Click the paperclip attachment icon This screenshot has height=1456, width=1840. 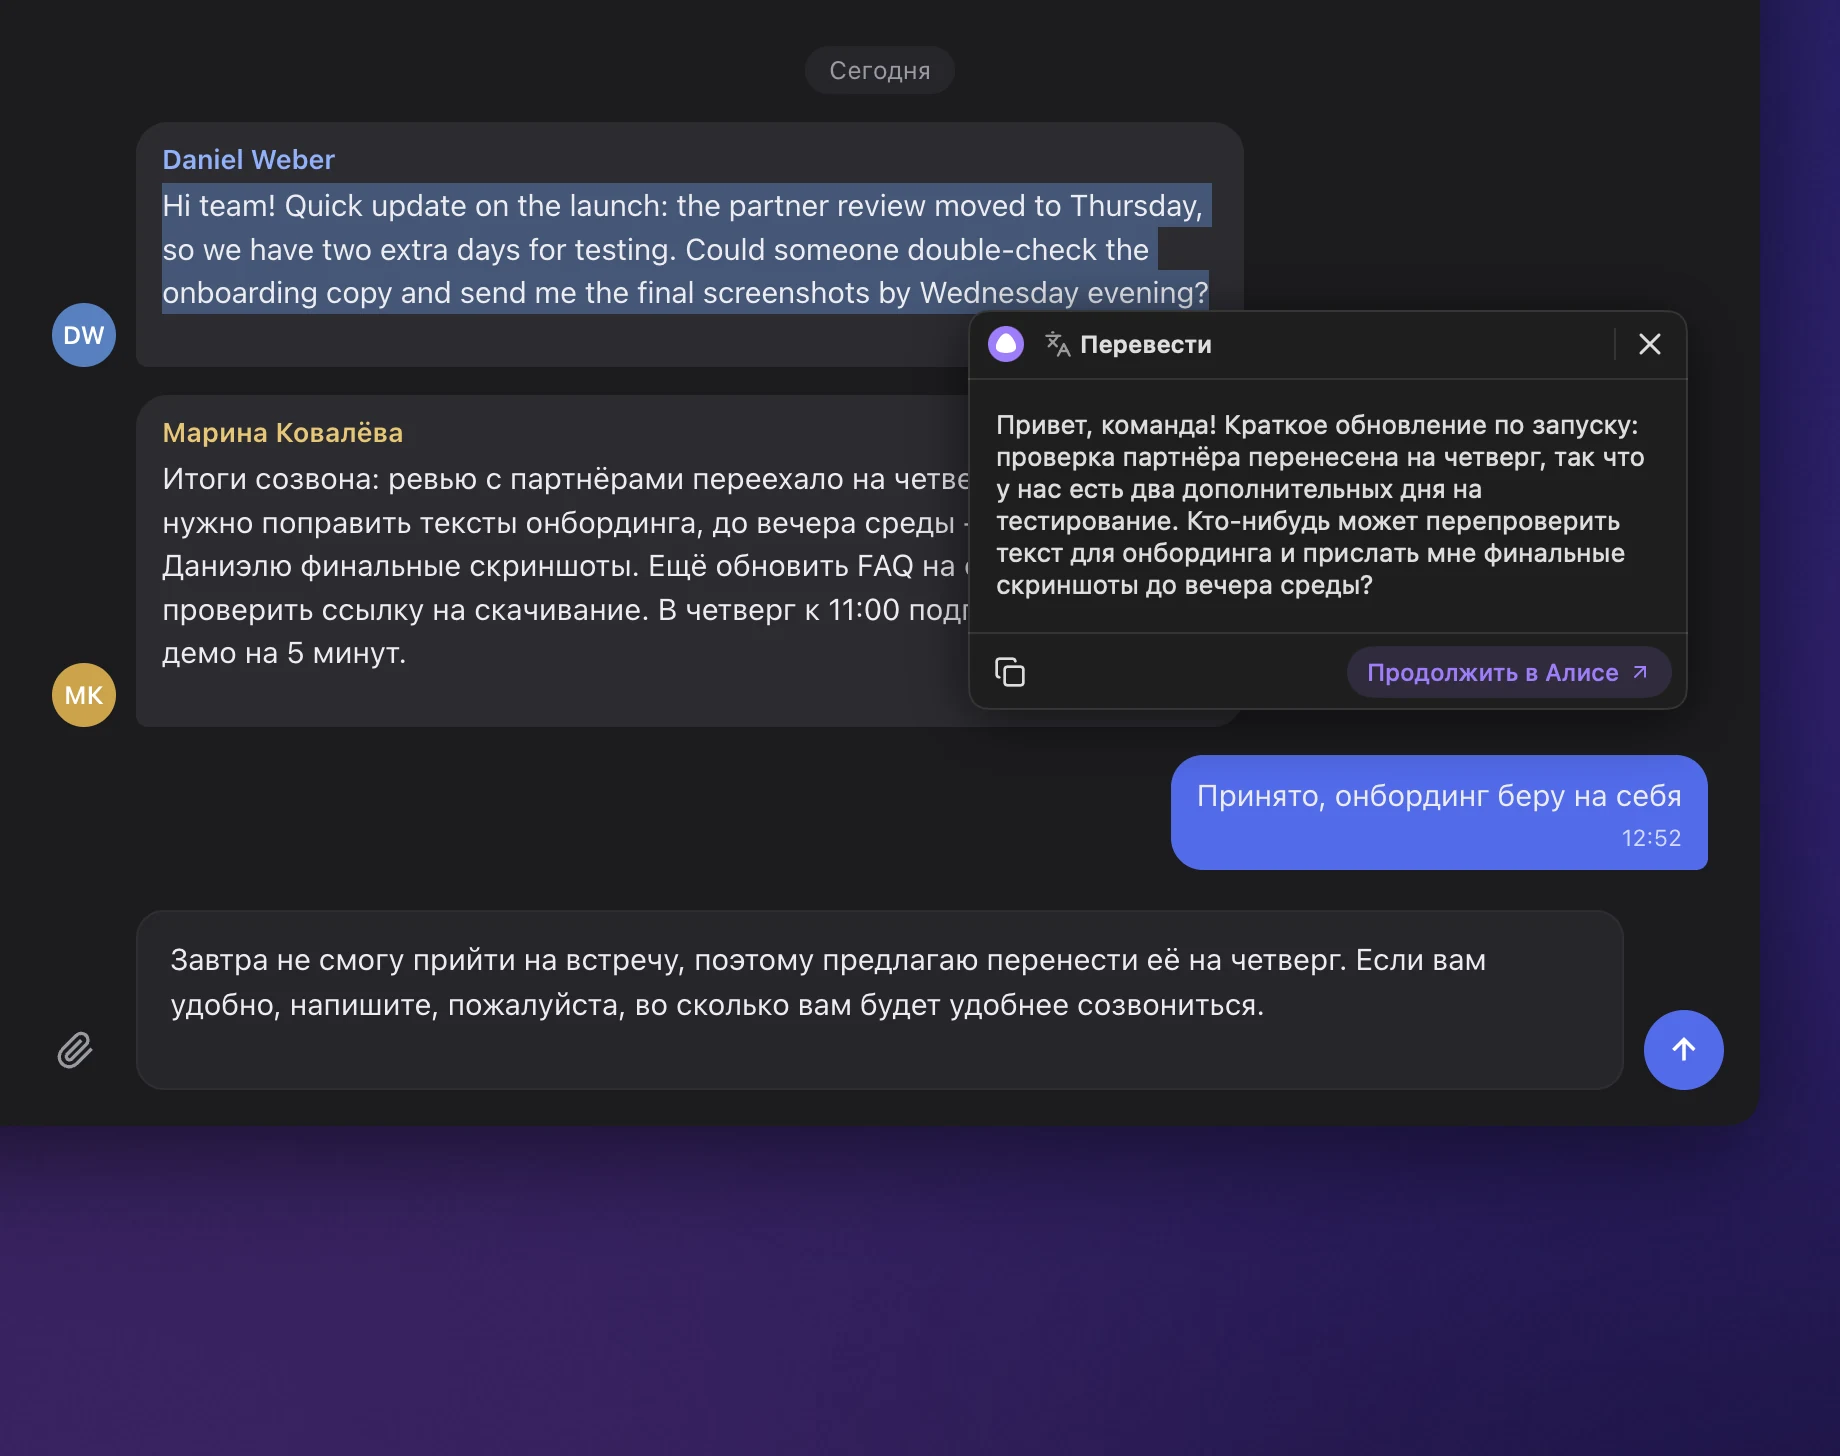coord(75,1050)
